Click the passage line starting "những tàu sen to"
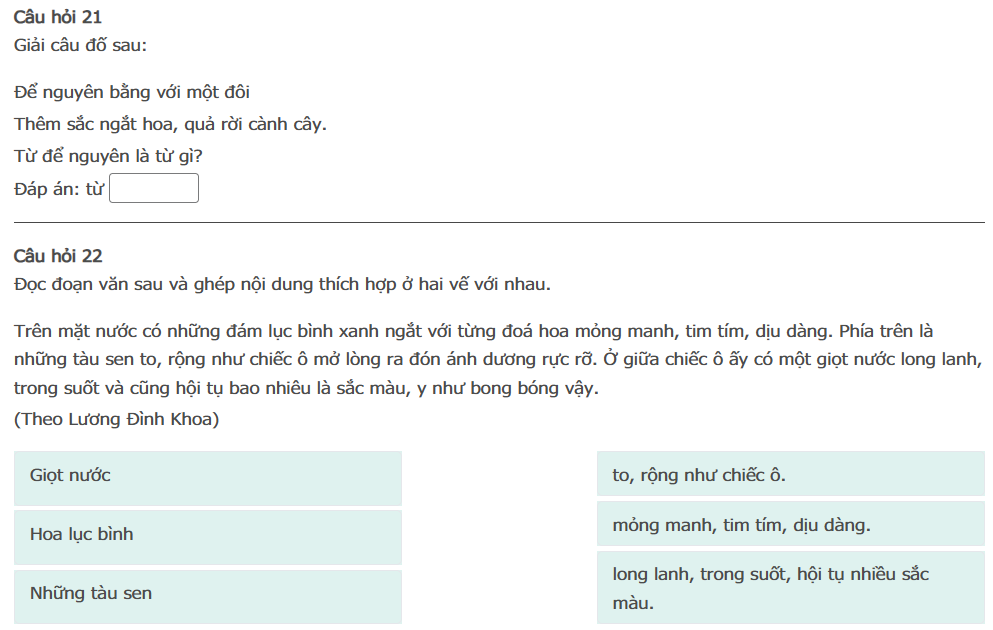Screen dimensions: 993x630 (499, 359)
